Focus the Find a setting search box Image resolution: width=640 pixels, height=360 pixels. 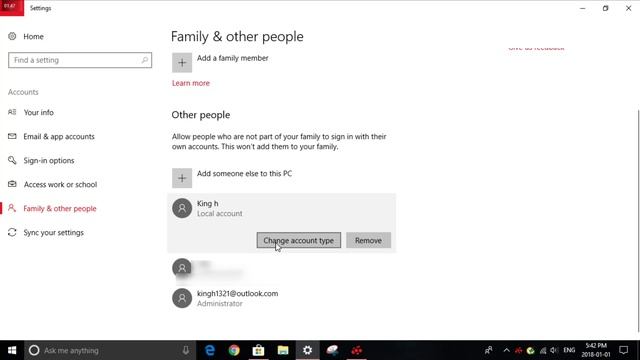click(80, 60)
